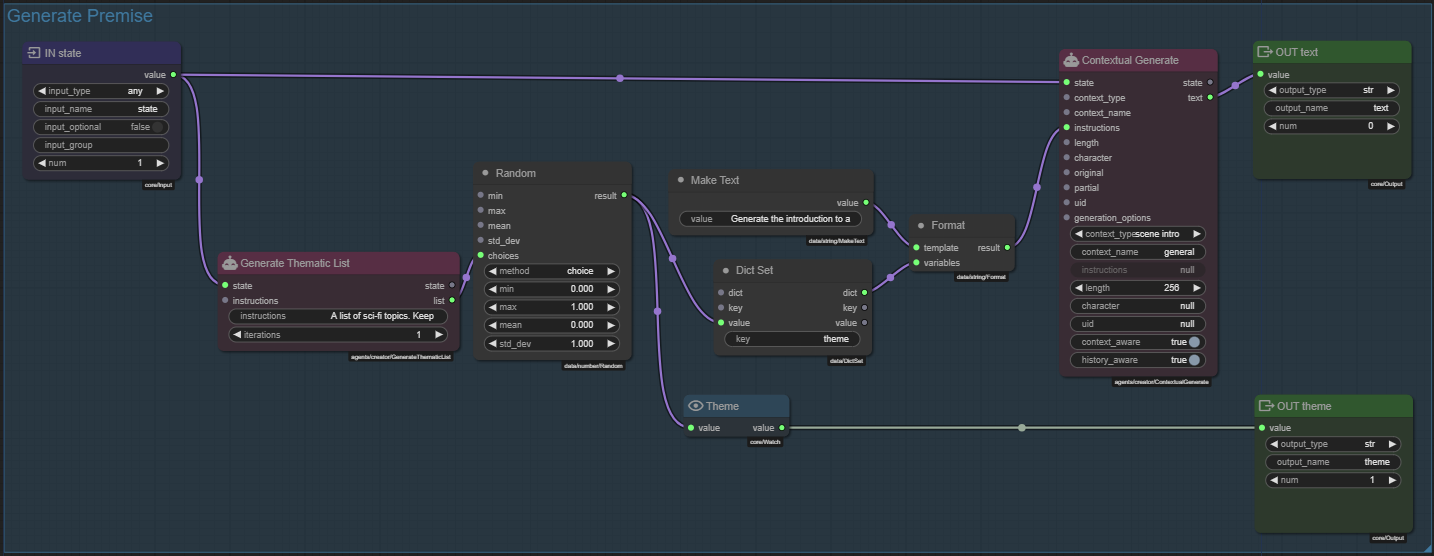
Task: Click the eye icon on Theme node
Action: (x=696, y=406)
